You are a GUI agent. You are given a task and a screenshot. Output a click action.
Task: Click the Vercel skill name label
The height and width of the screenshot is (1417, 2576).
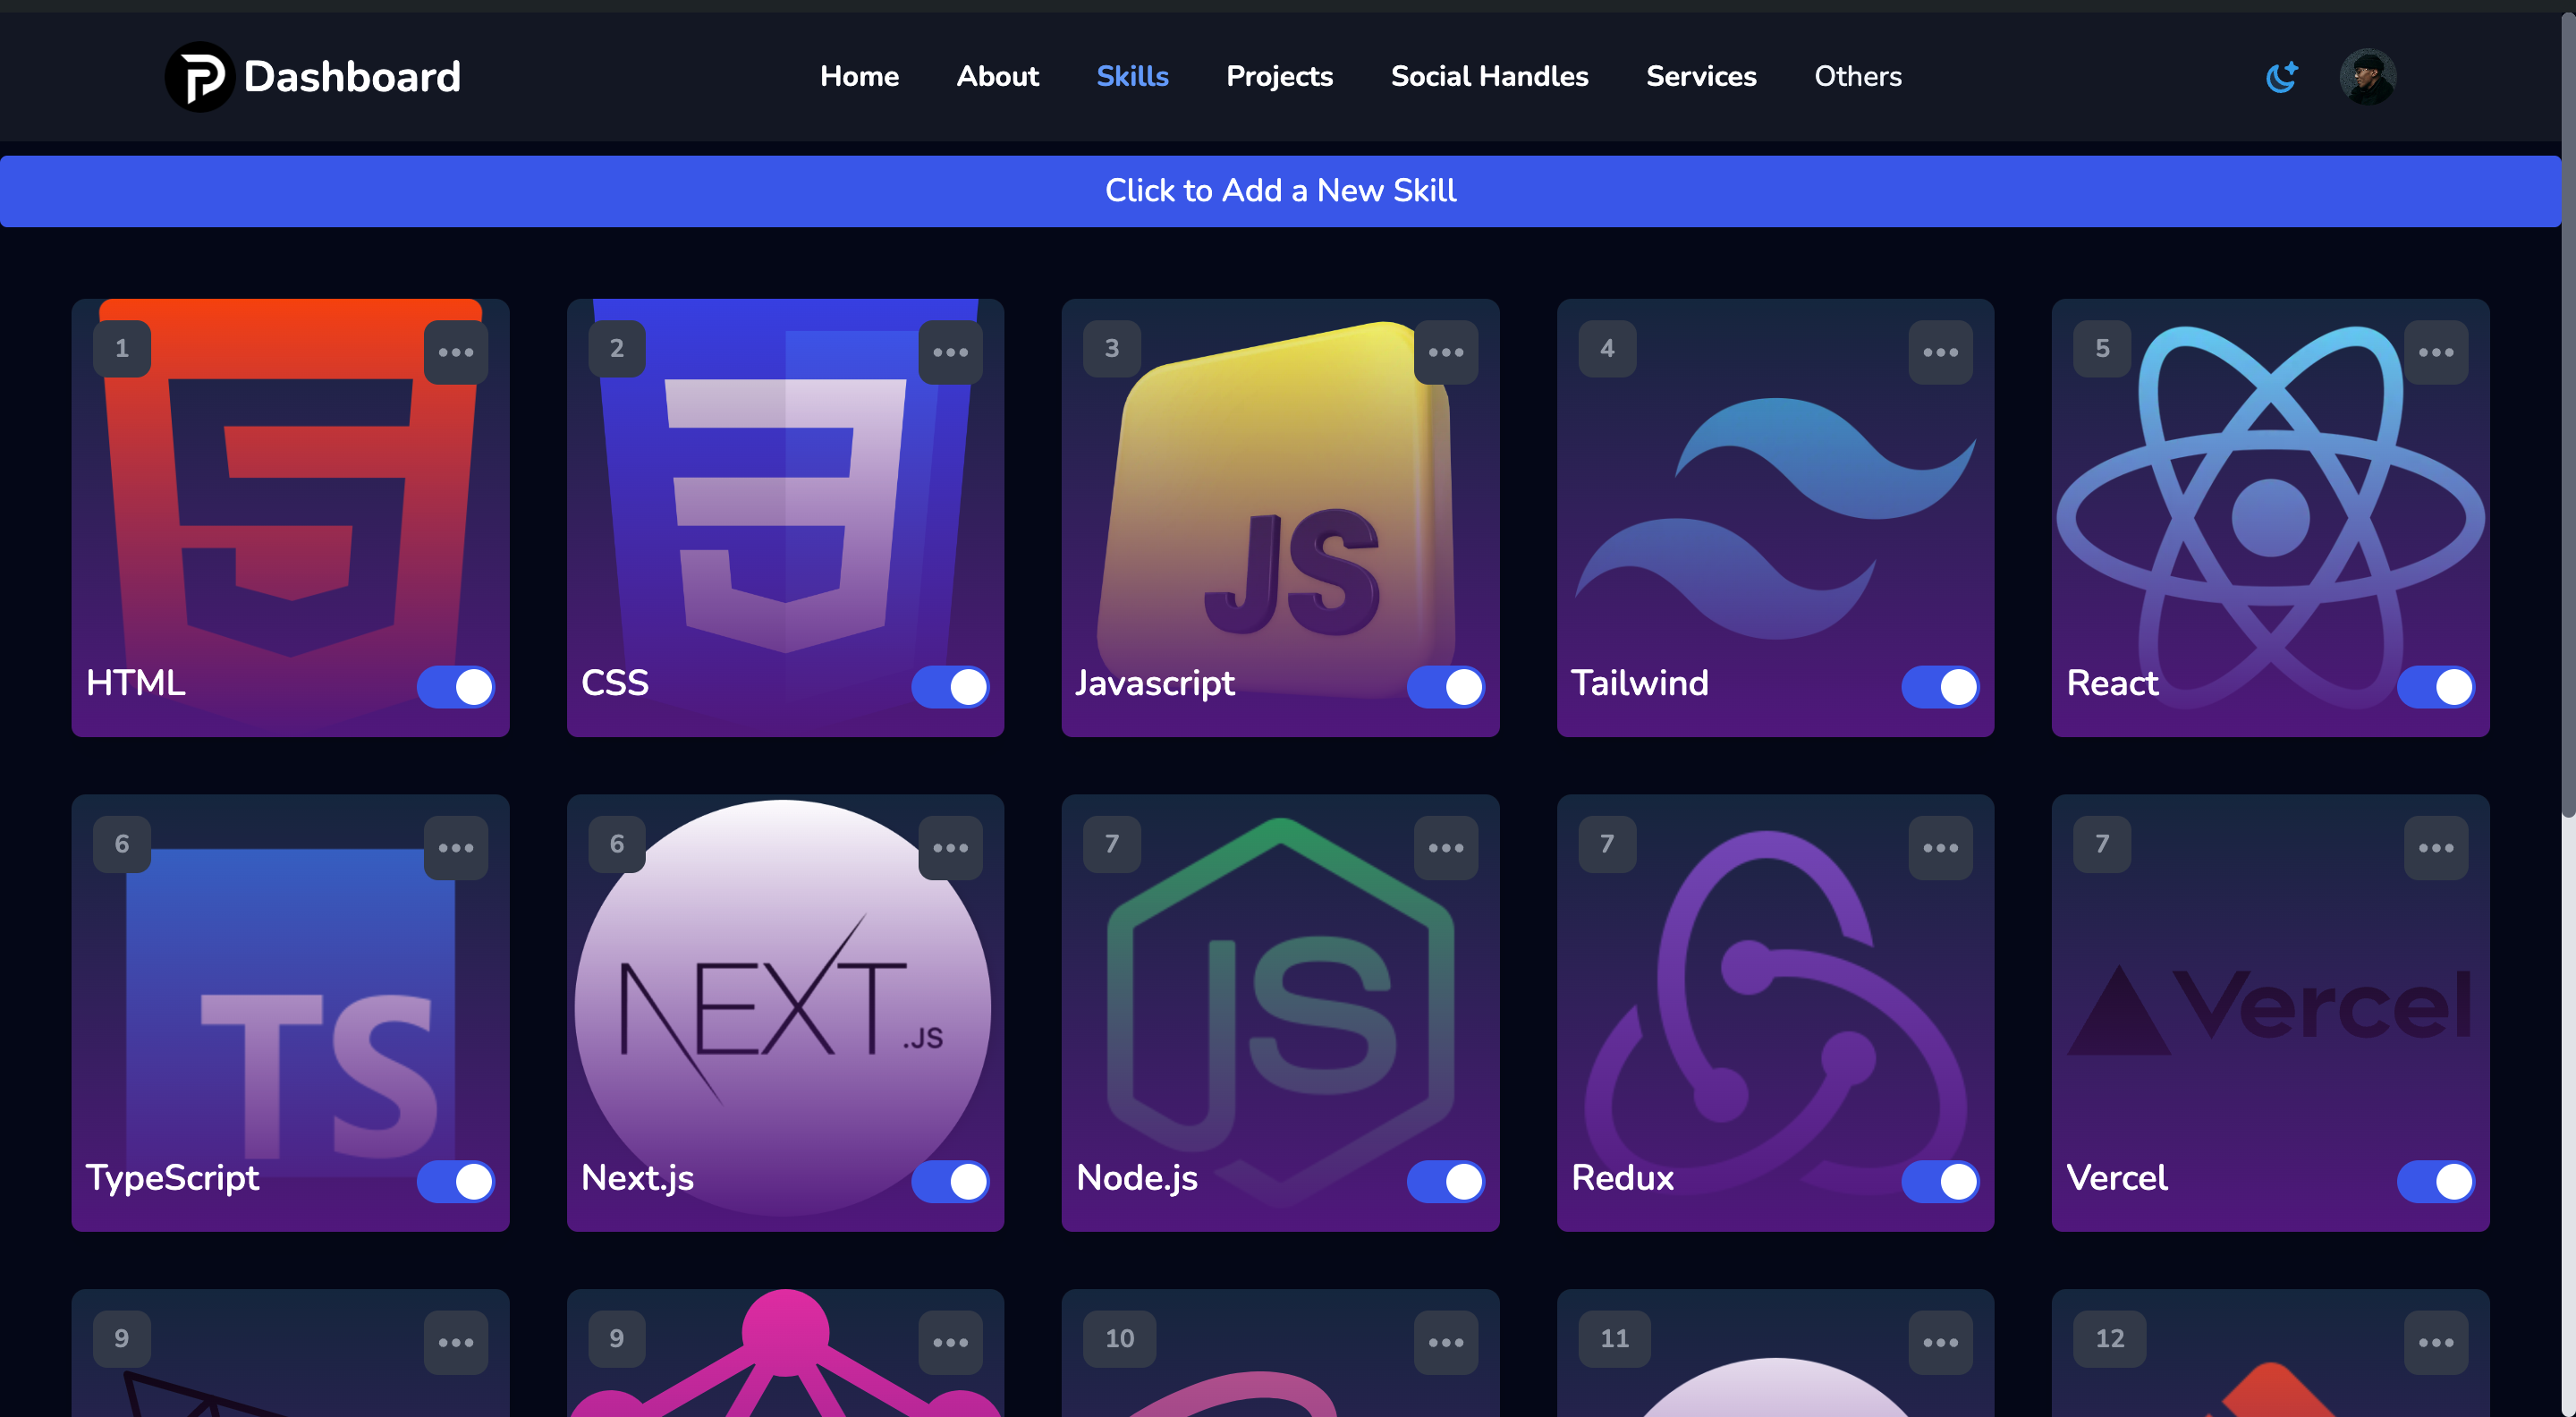pos(2117,1178)
